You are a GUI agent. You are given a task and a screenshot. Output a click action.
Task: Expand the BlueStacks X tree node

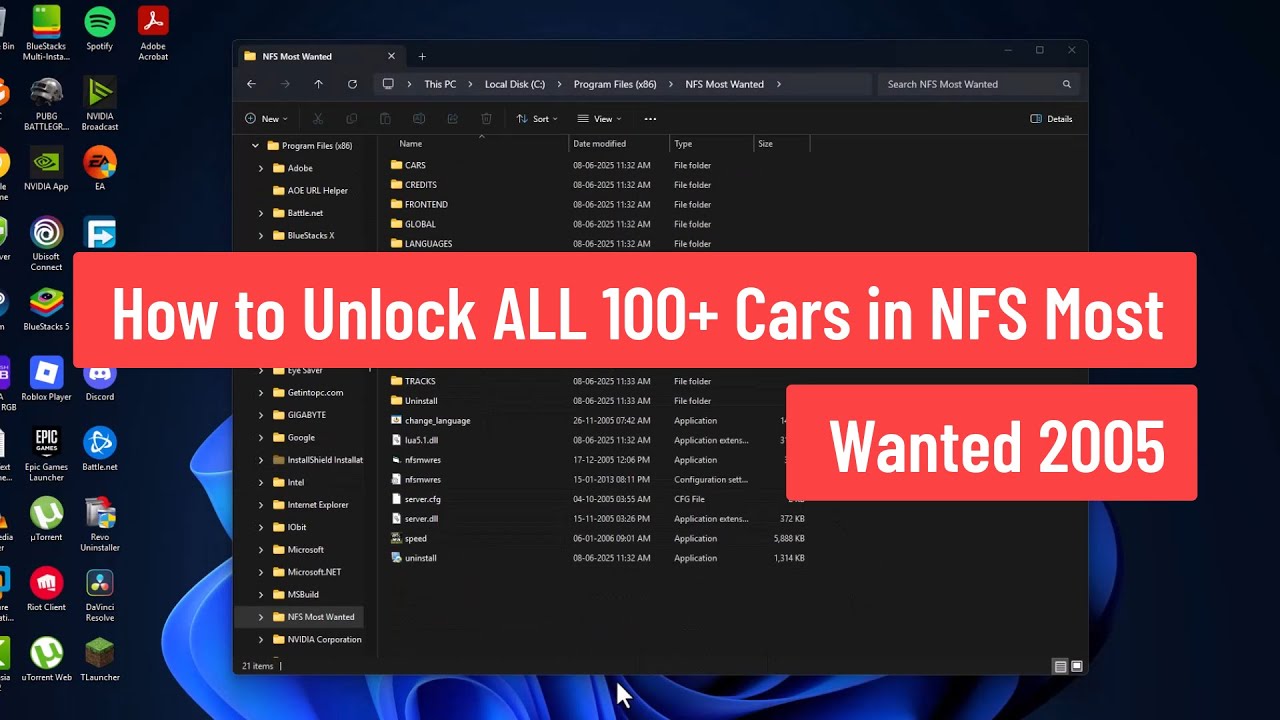click(x=261, y=236)
